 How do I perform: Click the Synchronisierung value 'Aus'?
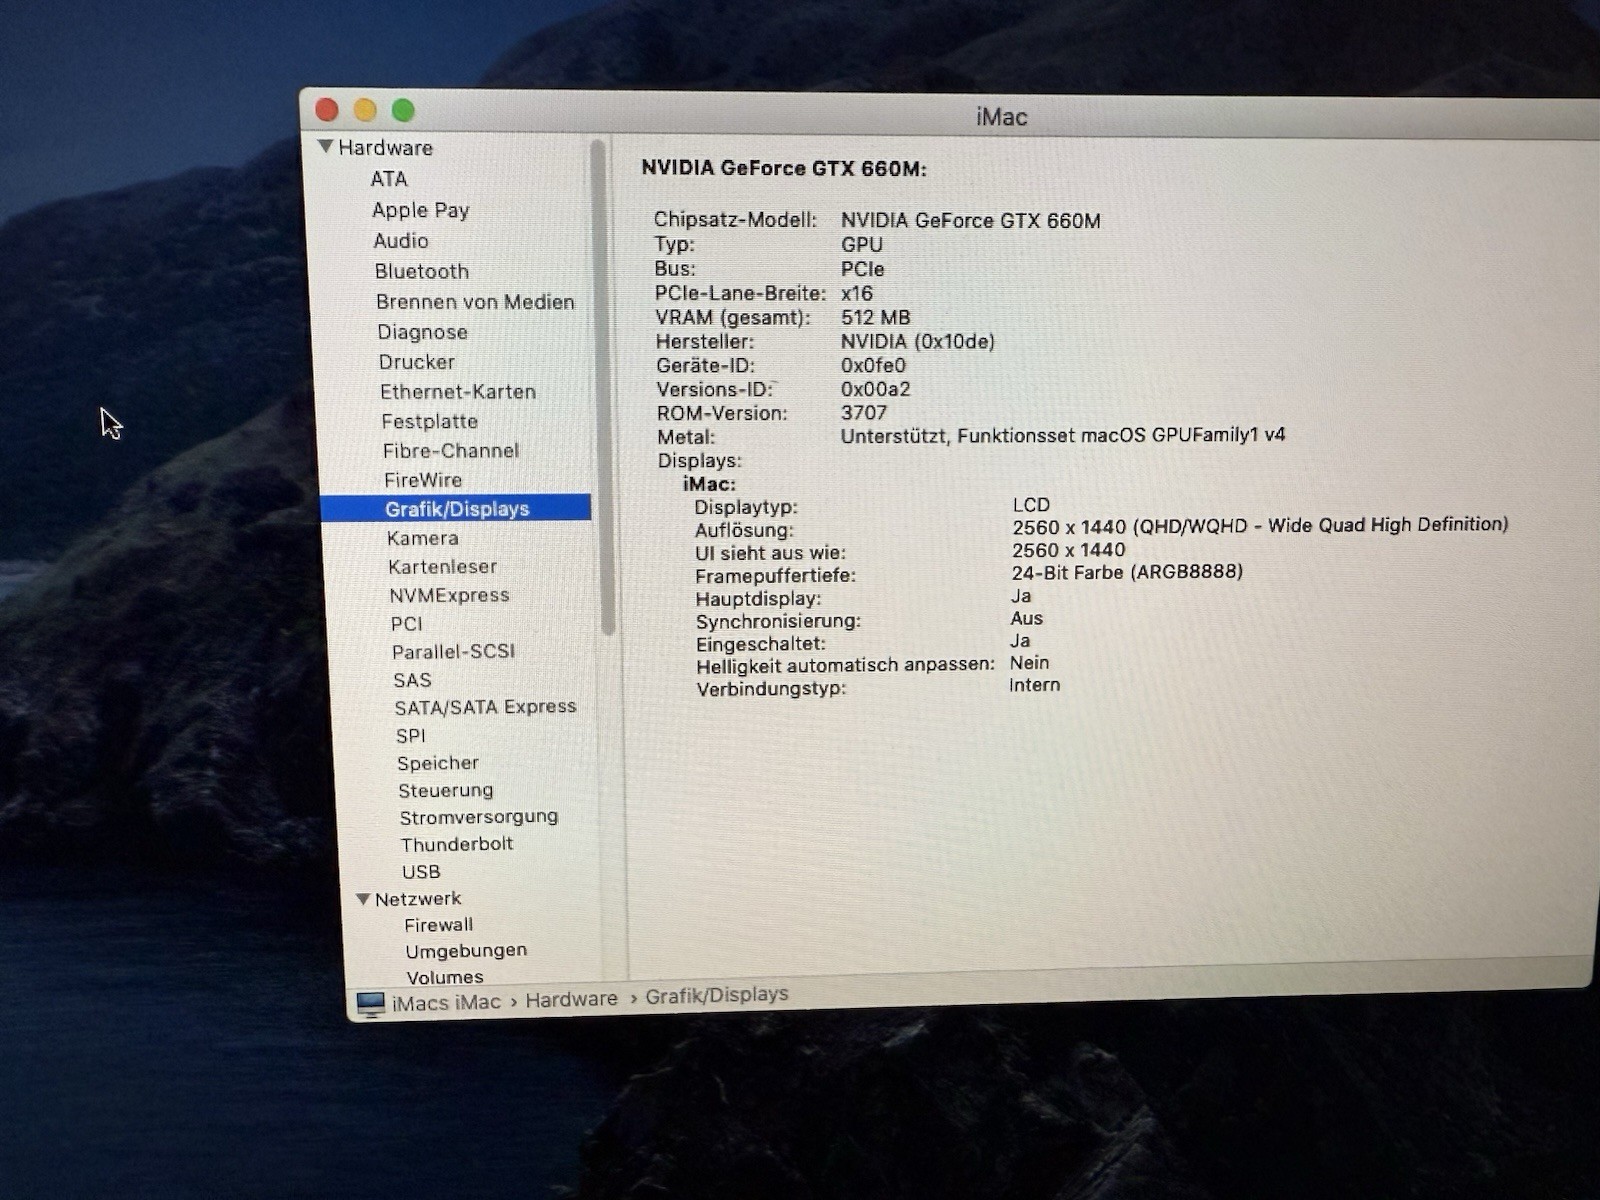(1026, 618)
